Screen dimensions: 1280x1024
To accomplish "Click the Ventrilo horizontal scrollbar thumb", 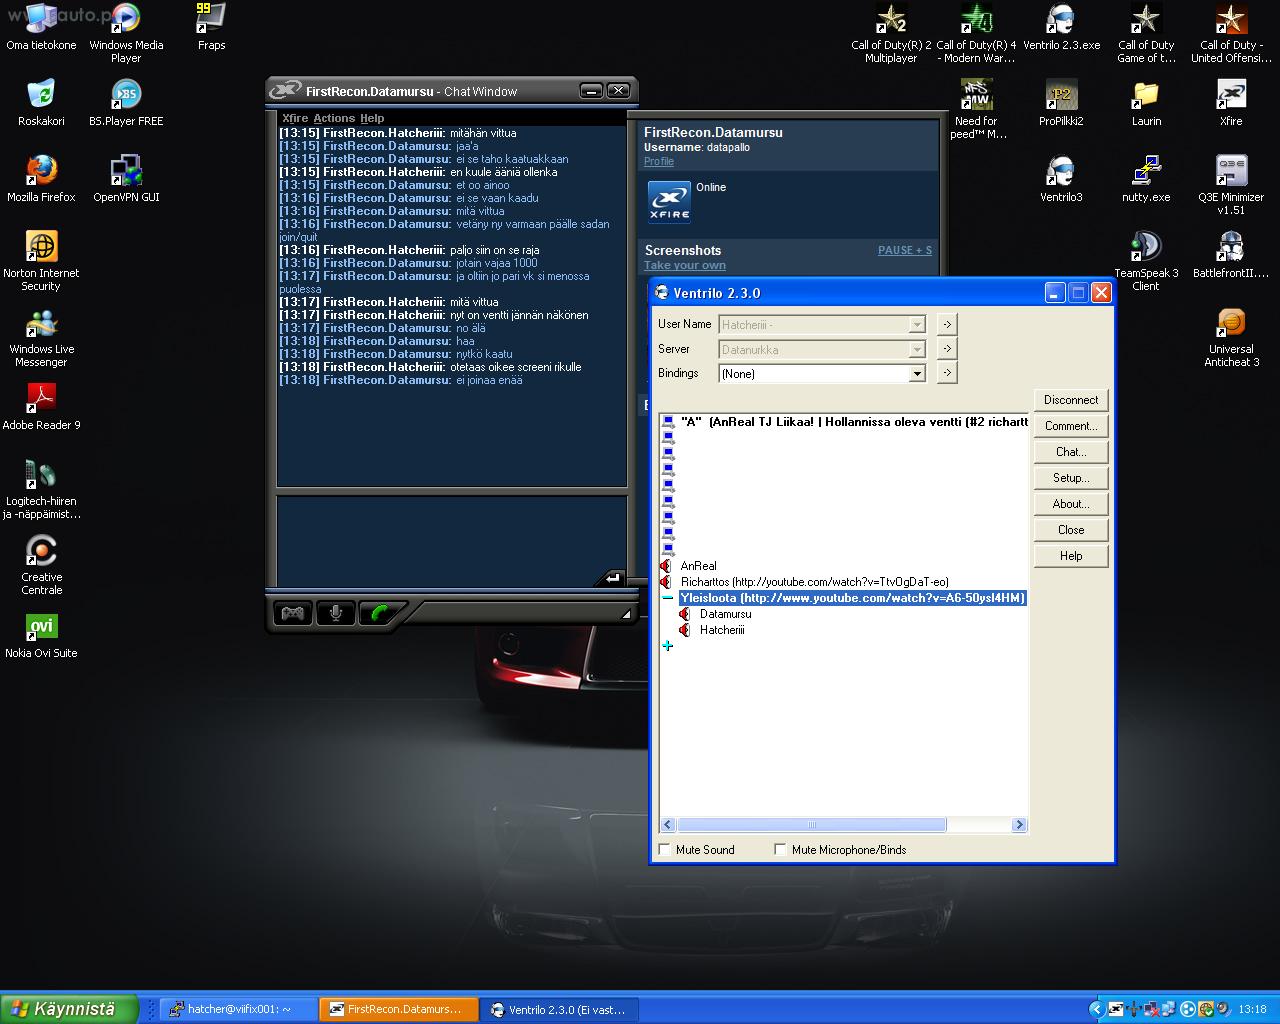I will (x=811, y=825).
